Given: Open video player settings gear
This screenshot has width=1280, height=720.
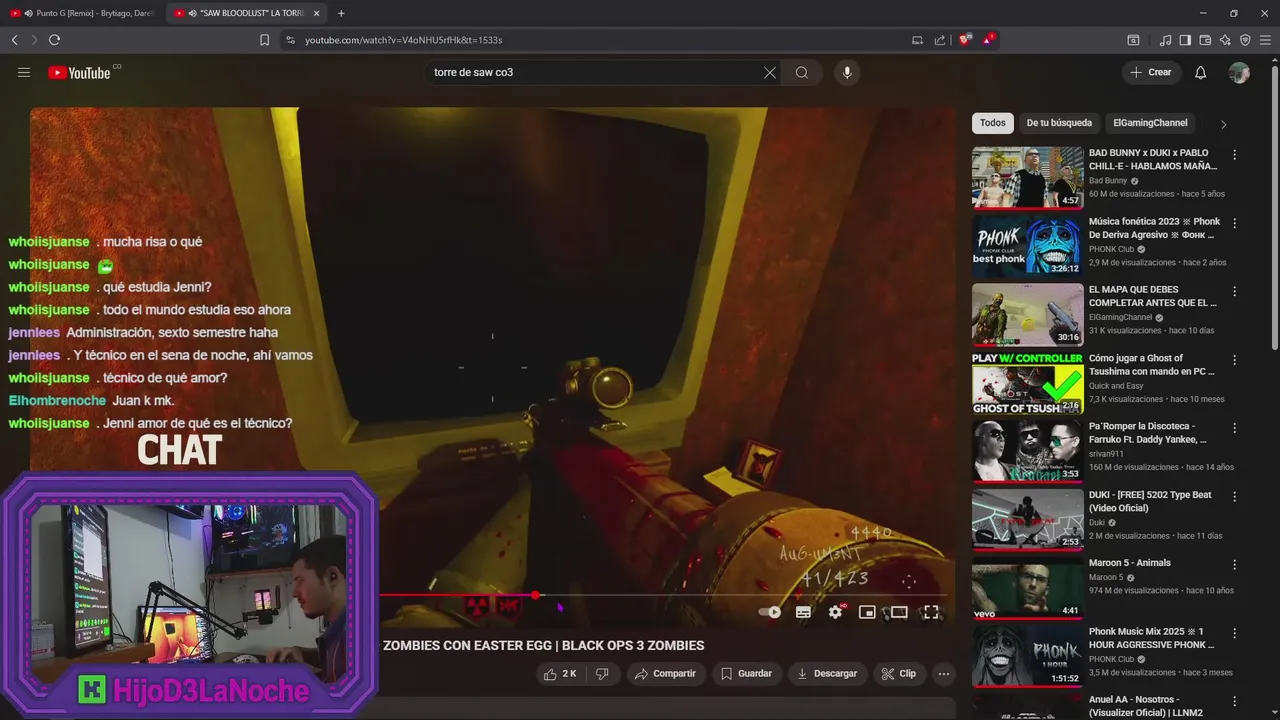Looking at the screenshot, I should [835, 612].
